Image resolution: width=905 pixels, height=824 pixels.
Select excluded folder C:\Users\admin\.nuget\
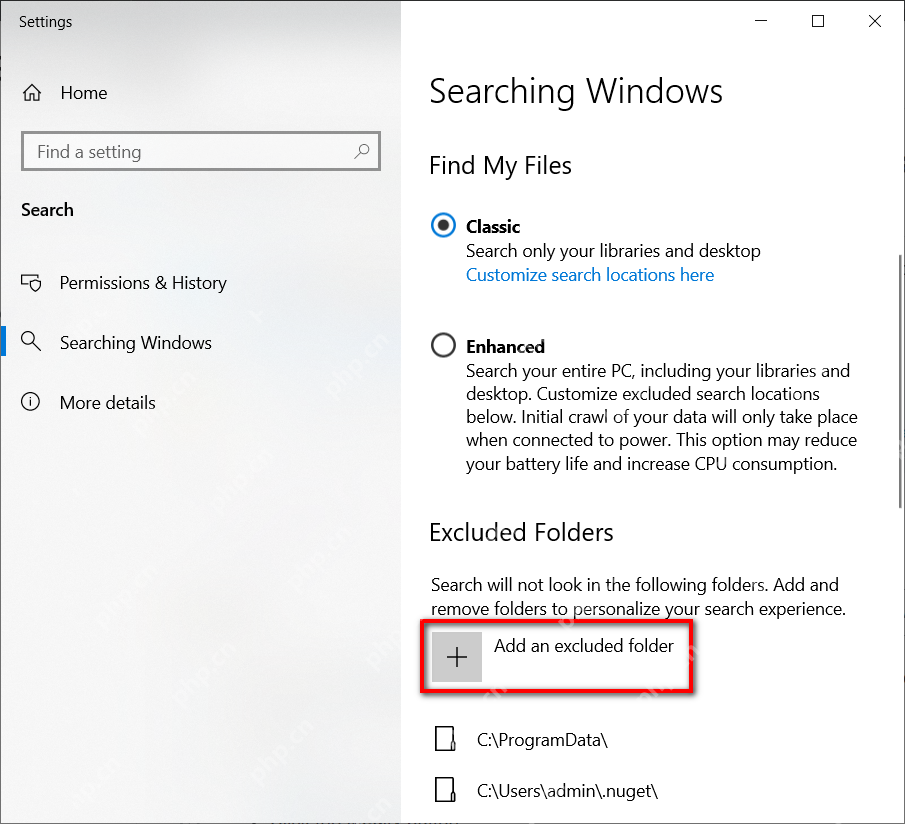tap(567, 790)
